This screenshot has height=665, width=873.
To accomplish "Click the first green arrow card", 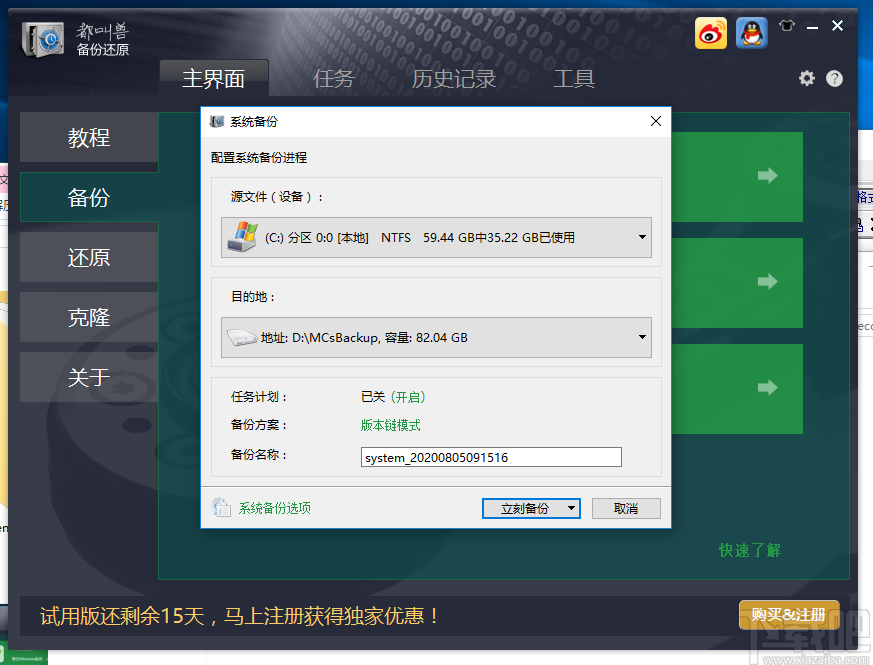I will coord(737,177).
